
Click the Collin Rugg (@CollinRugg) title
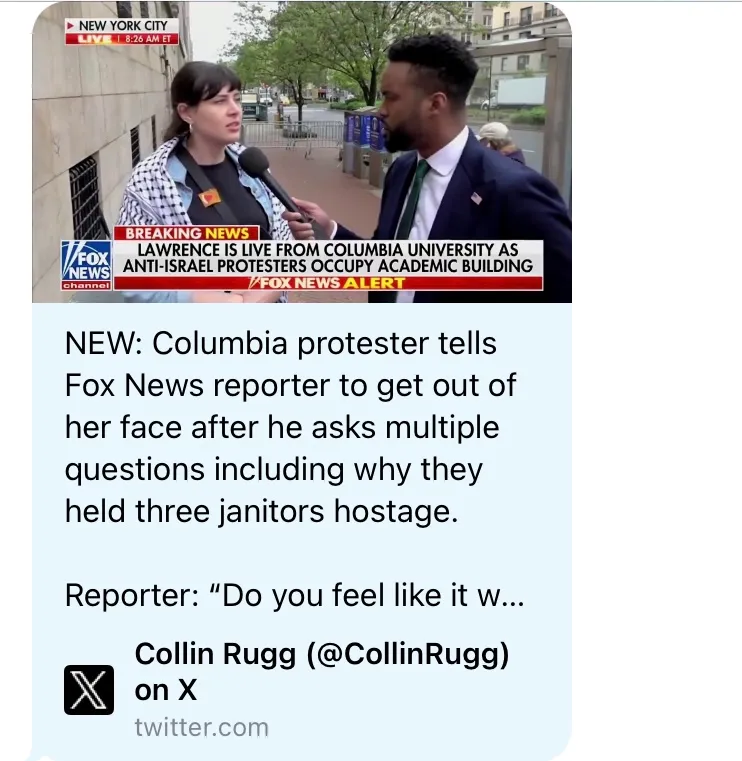coord(322,653)
